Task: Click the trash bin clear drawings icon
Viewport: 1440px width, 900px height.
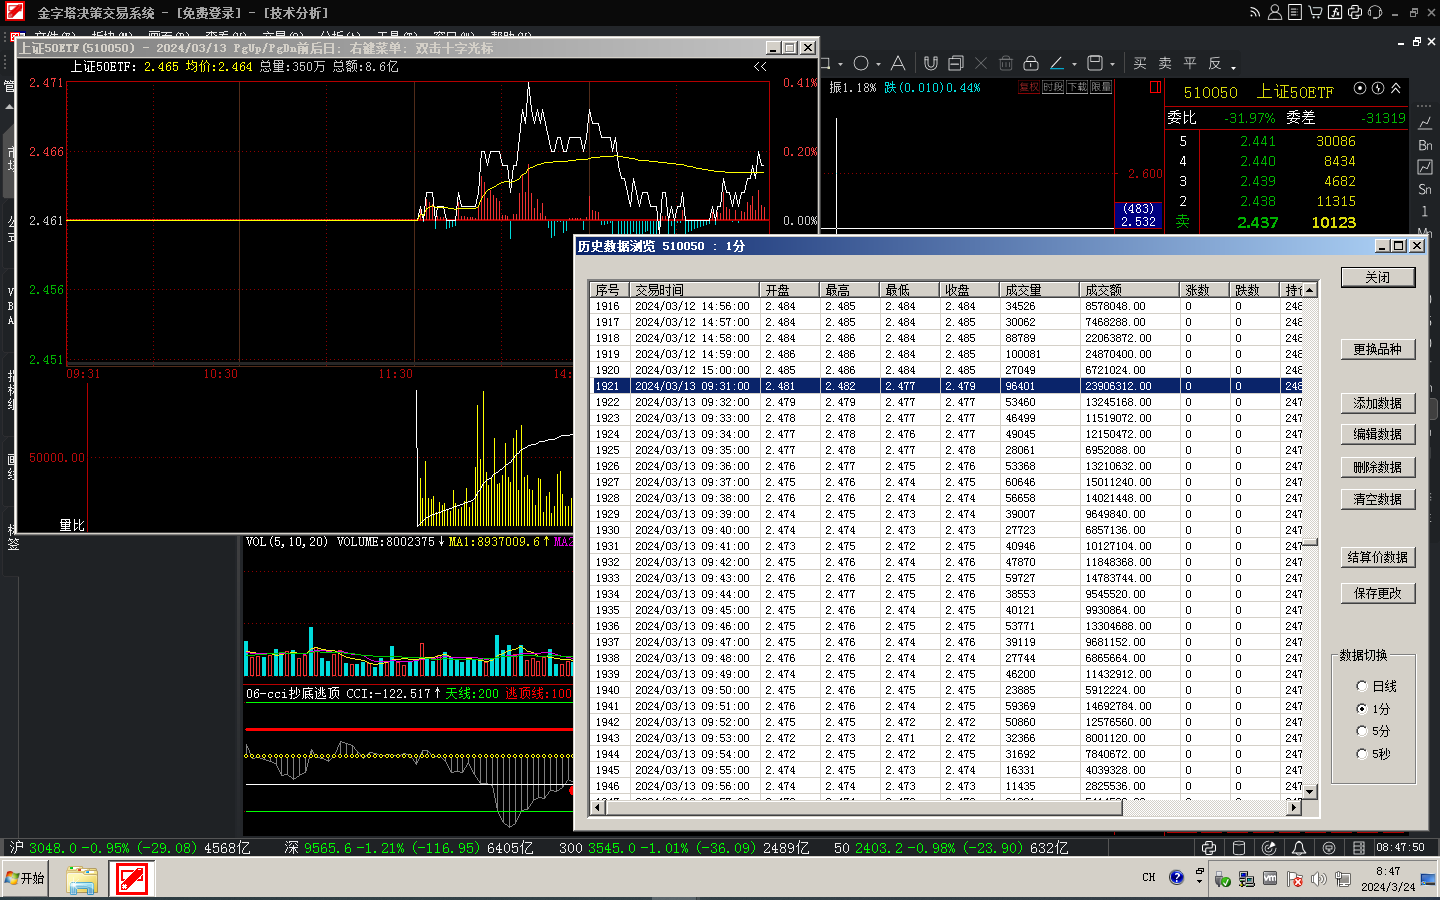Action: 1006,63
